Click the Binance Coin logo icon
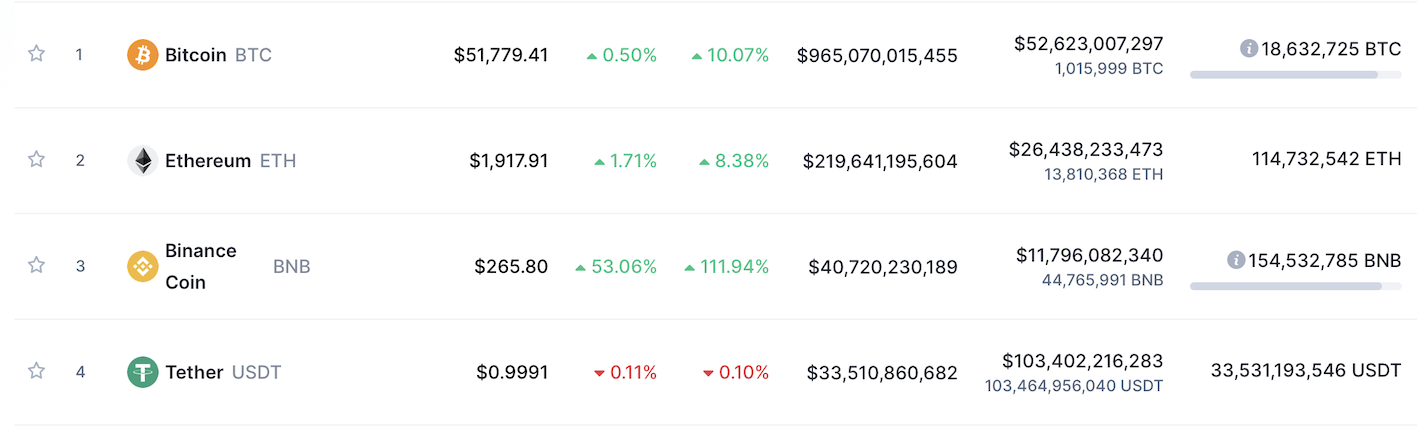The height and width of the screenshot is (431, 1417). 143,266
